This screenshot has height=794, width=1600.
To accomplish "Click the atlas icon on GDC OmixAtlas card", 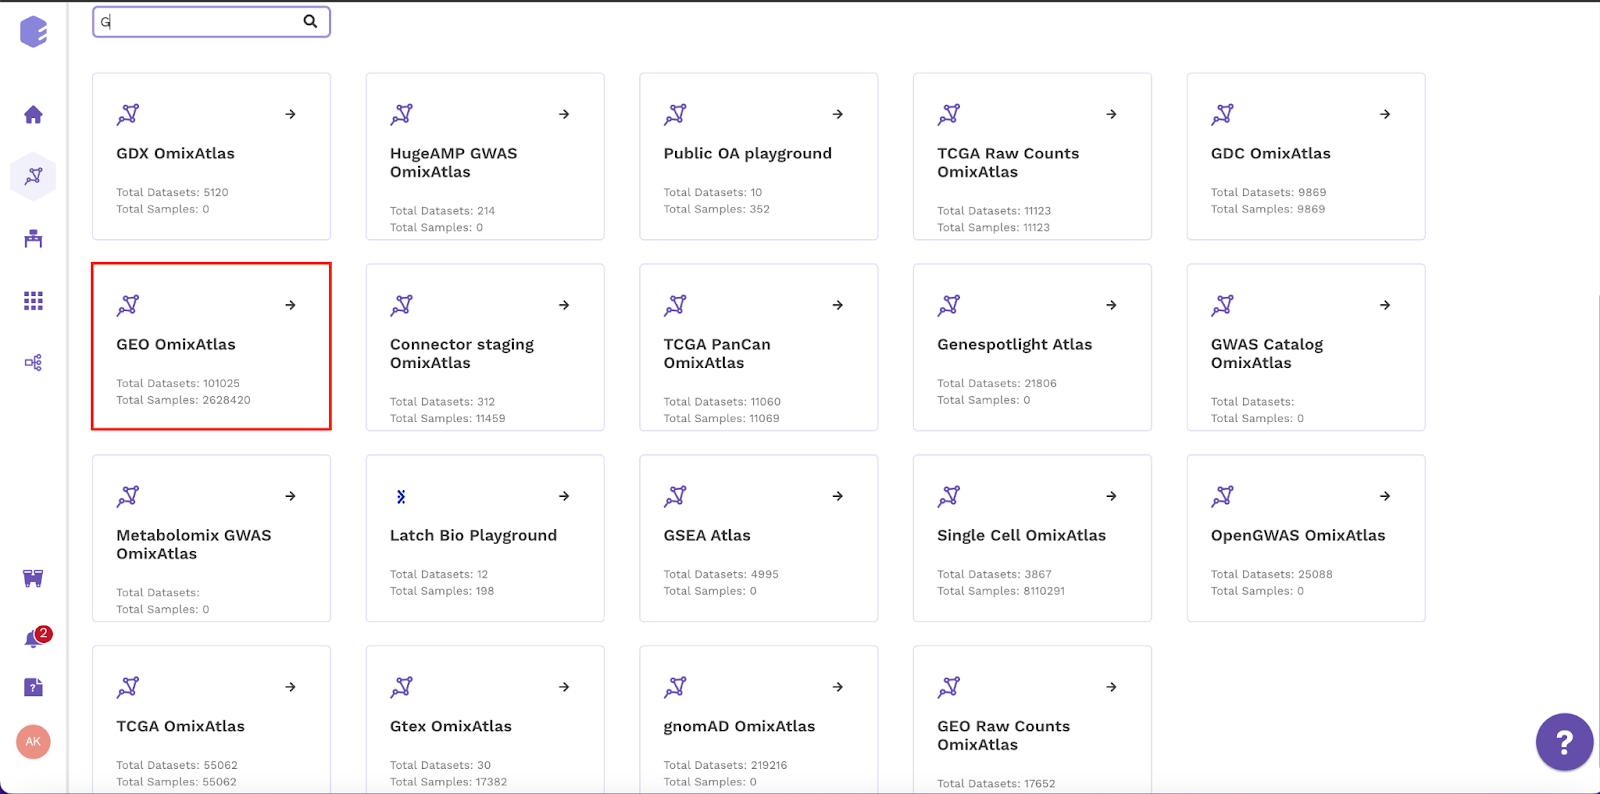I will pos(1222,114).
